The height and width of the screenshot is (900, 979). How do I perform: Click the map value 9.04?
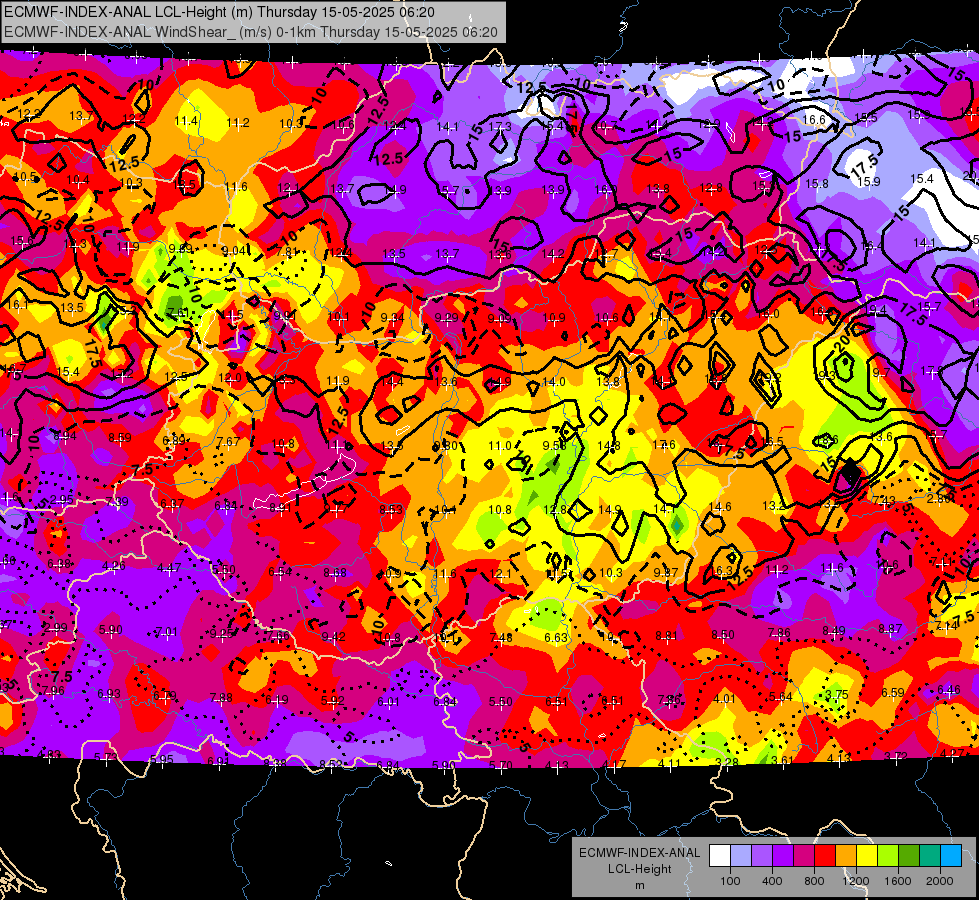pos(234,251)
